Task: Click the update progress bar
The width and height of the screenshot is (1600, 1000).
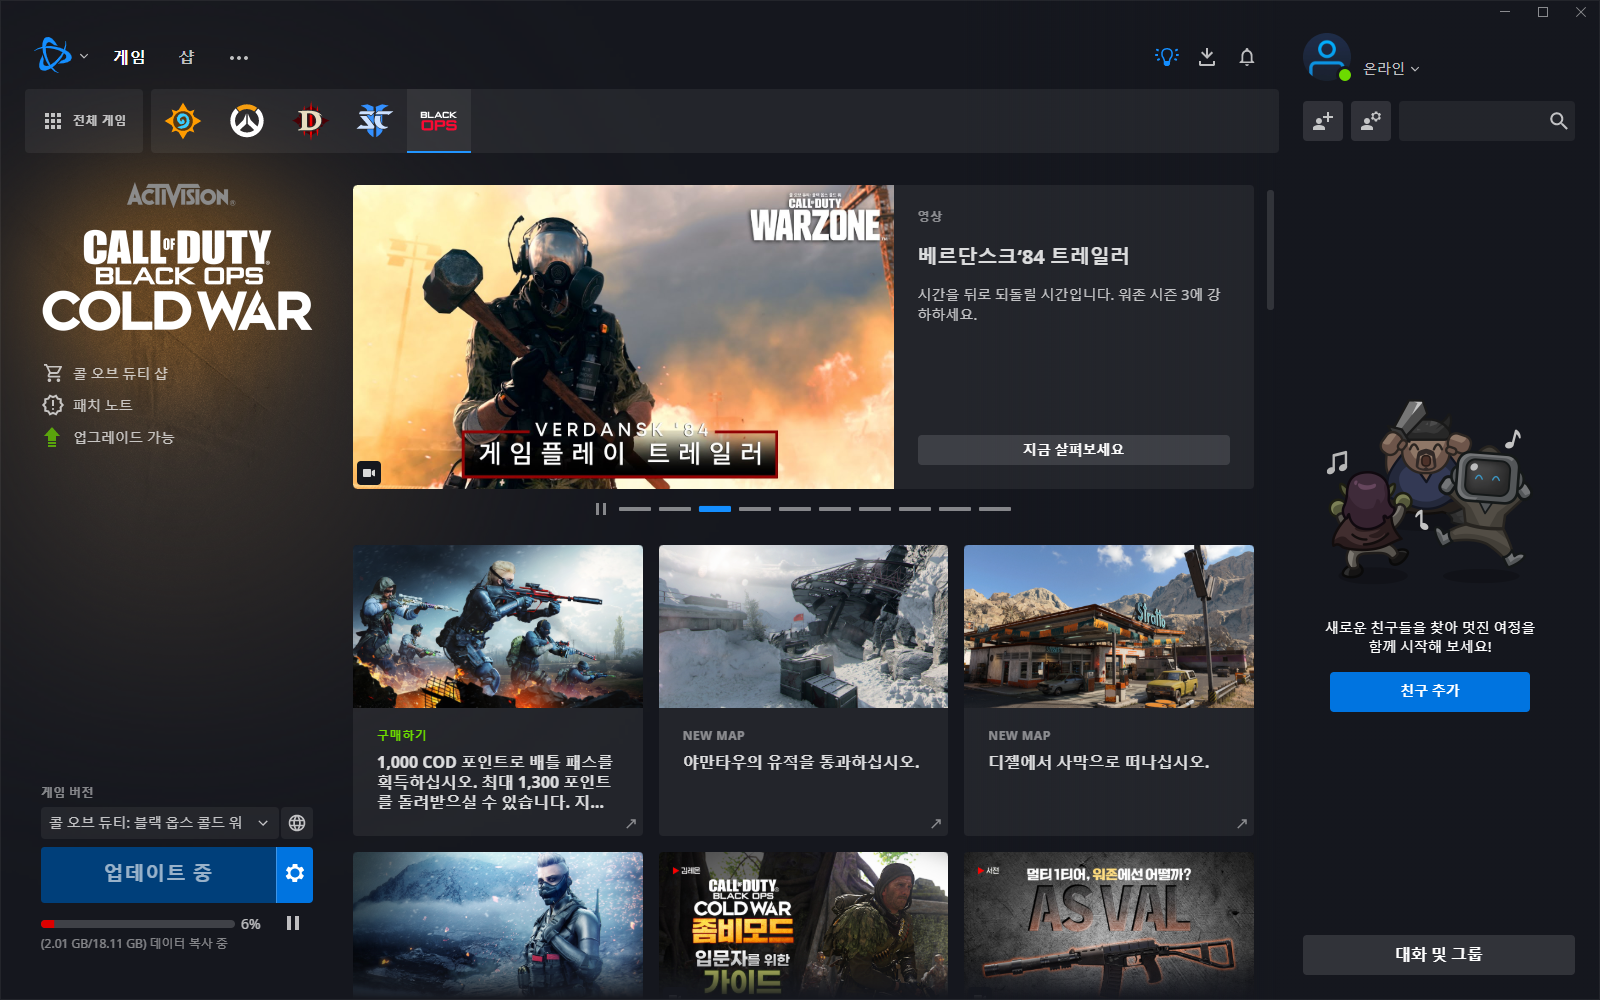Action: (x=138, y=924)
